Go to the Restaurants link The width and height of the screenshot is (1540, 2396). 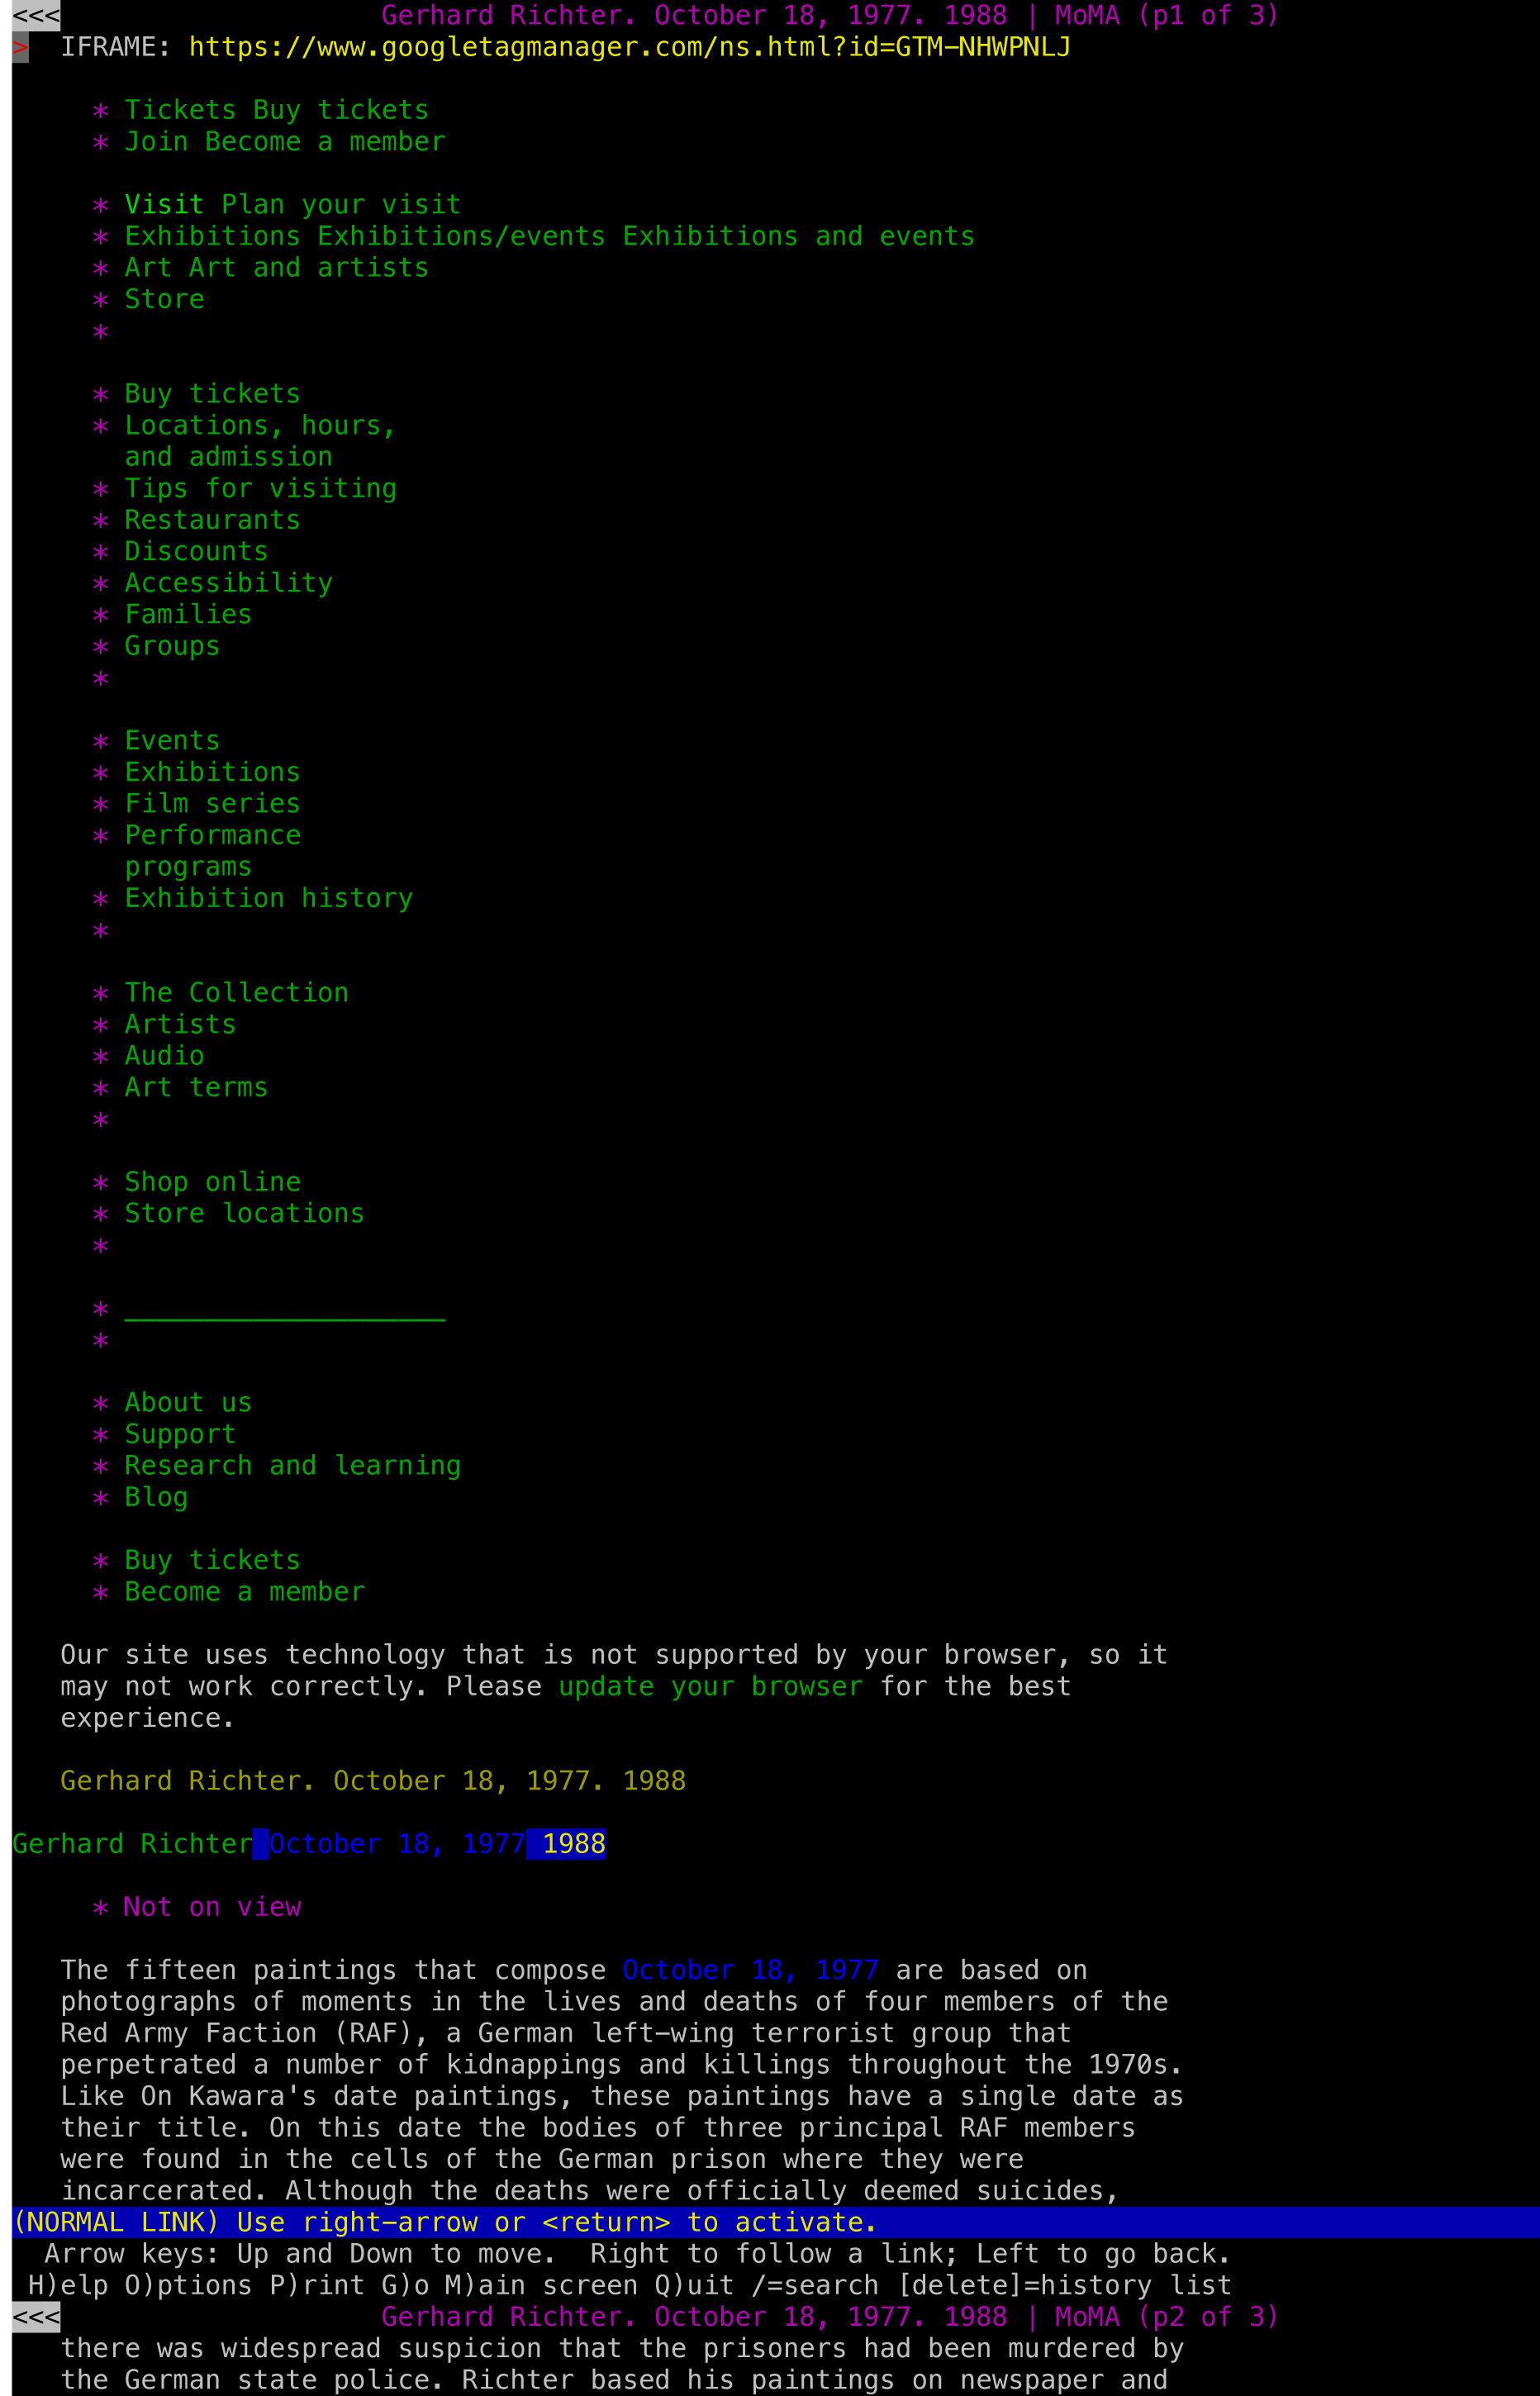pos(212,520)
